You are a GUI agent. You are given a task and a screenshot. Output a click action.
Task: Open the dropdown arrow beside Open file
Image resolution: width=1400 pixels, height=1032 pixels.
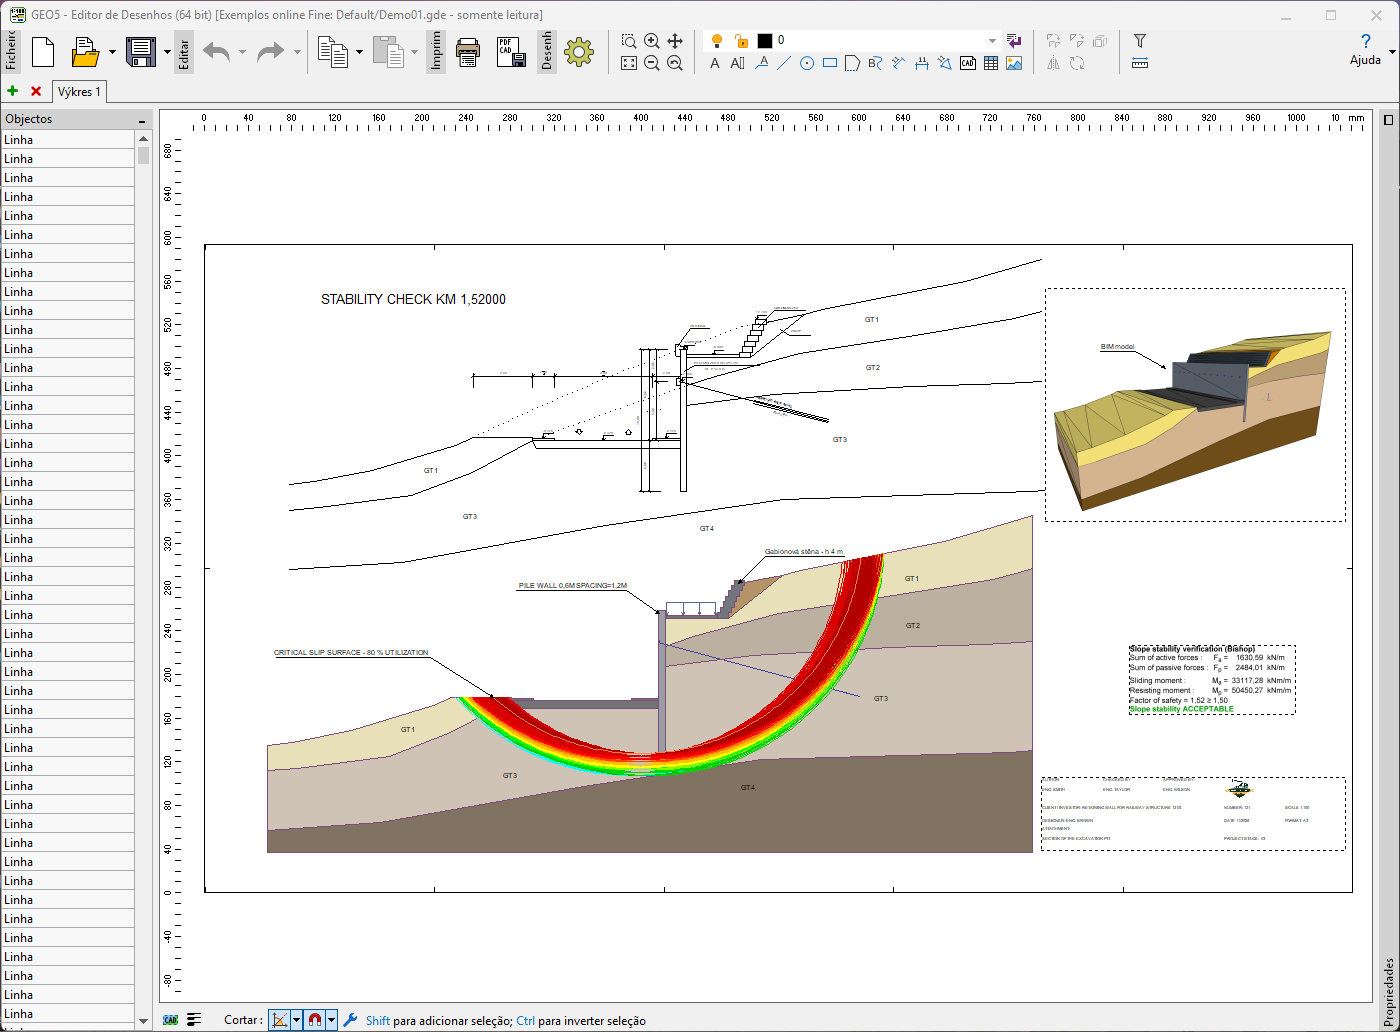click(112, 52)
